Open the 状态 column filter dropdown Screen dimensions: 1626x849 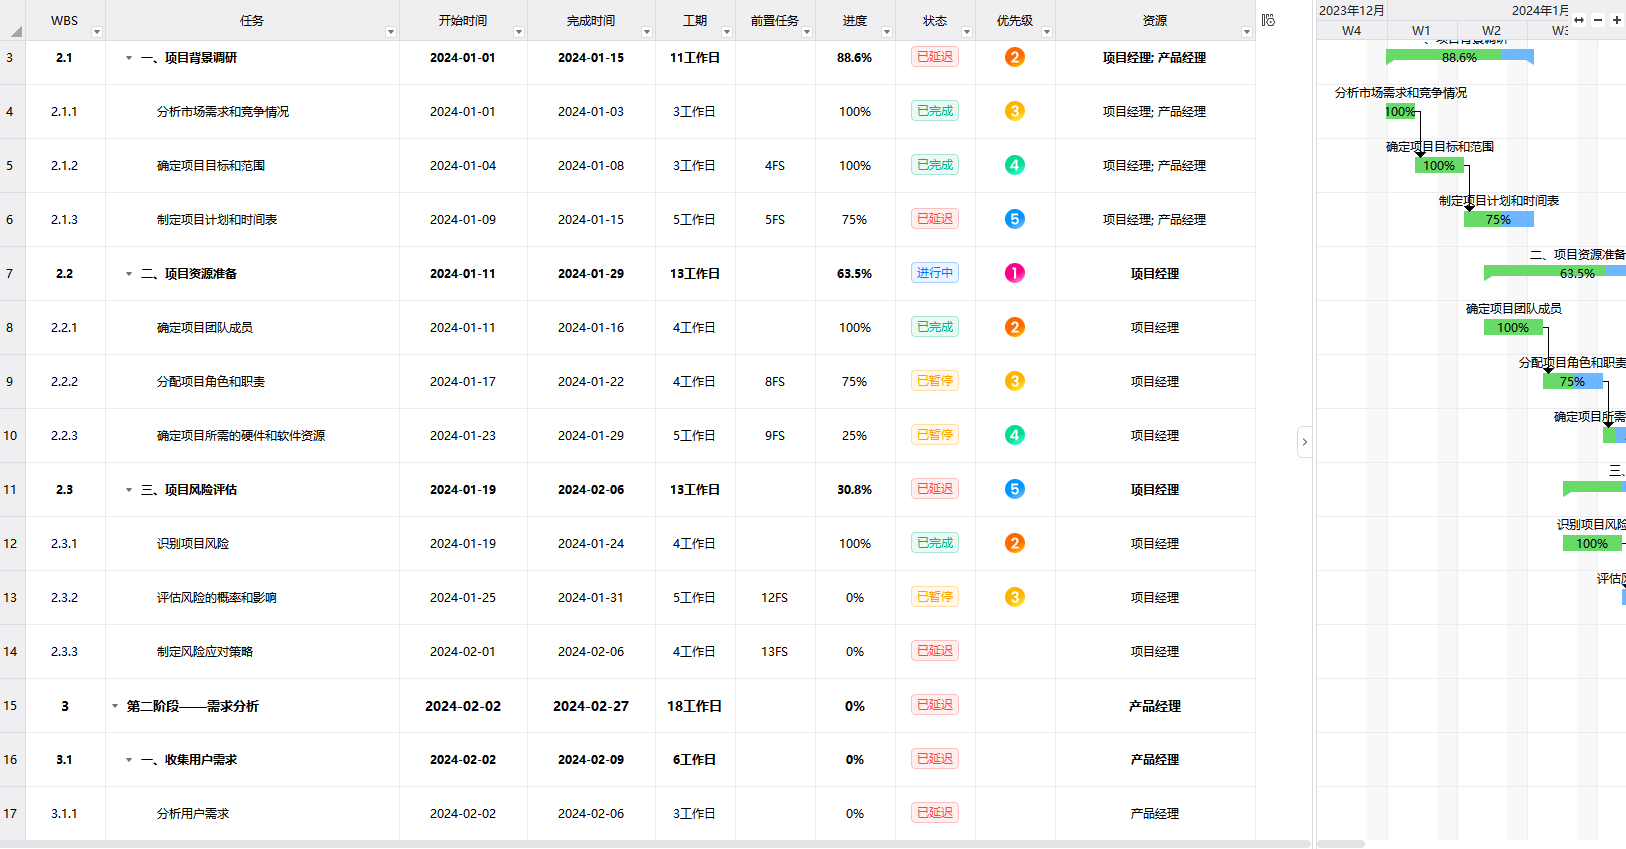tap(967, 32)
